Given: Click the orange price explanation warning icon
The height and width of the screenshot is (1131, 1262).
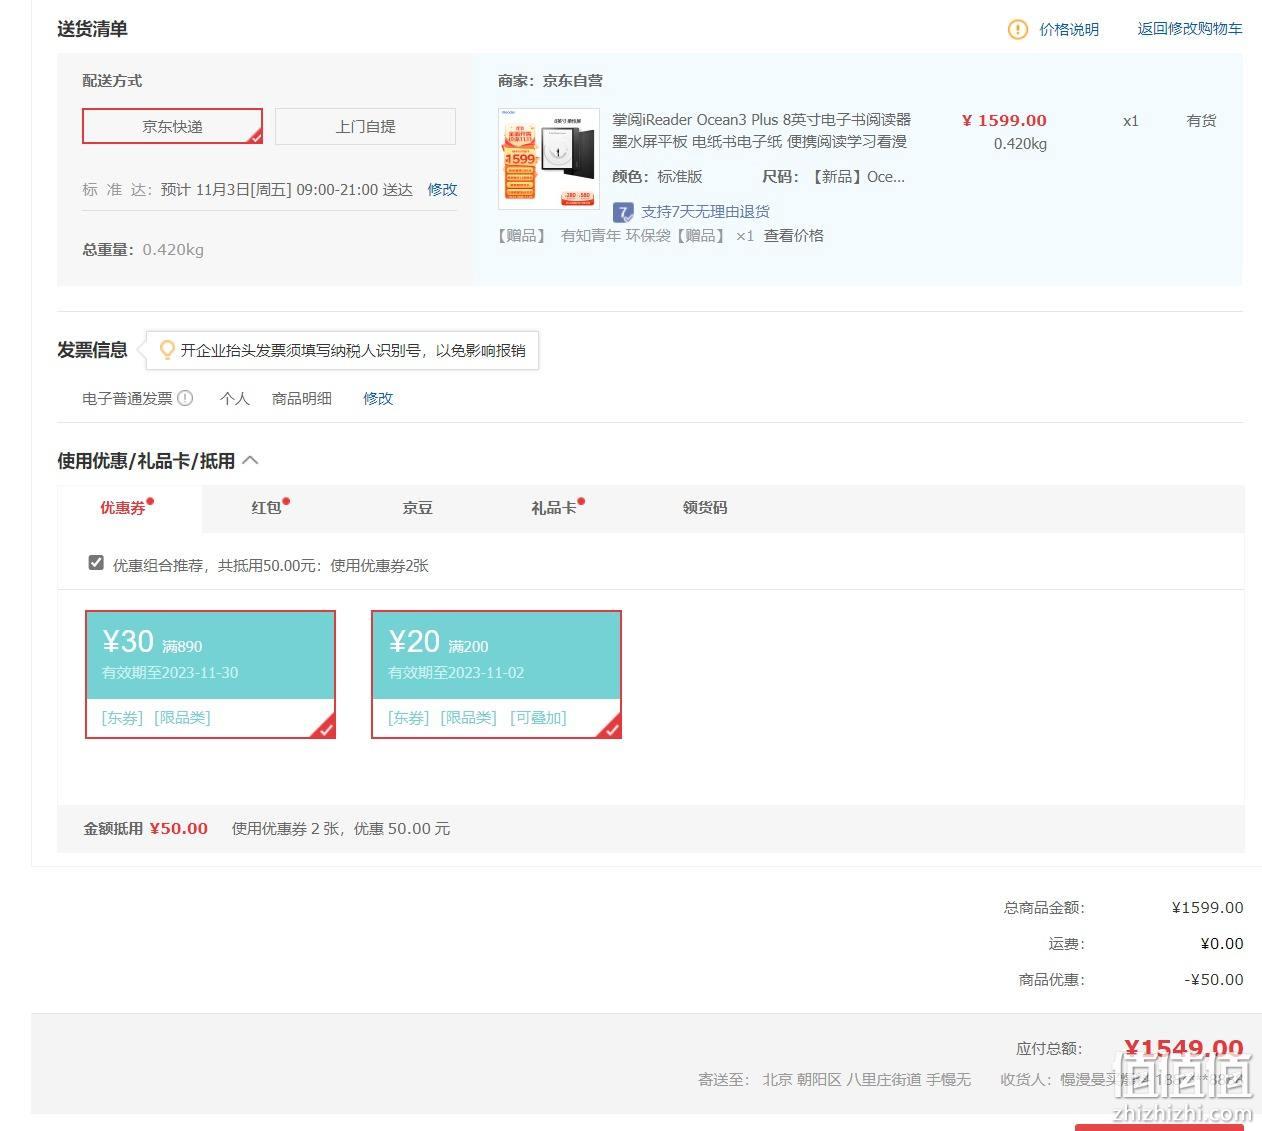Looking at the screenshot, I should coord(1017,29).
